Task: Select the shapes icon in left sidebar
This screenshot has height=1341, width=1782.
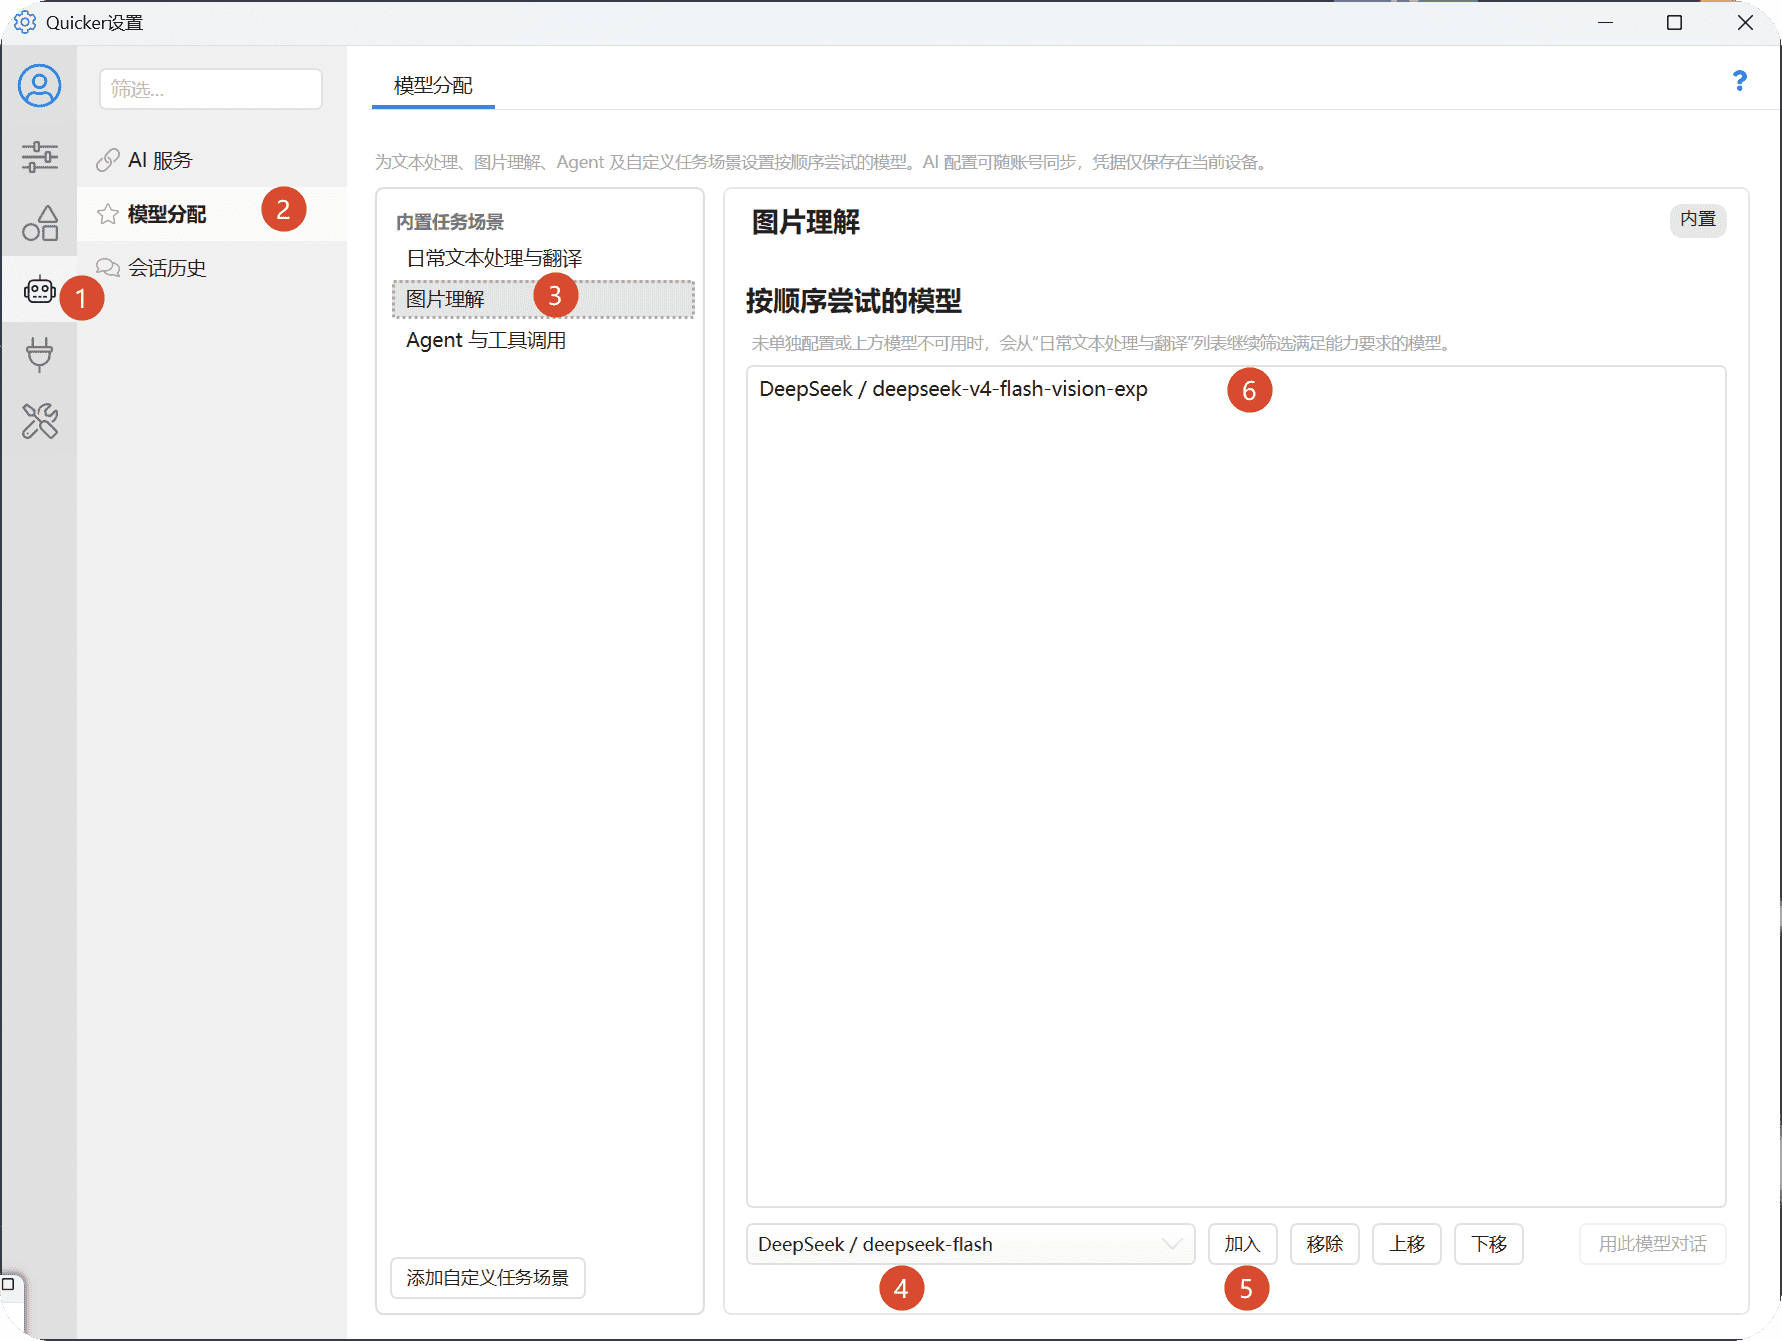Action: pos(39,223)
